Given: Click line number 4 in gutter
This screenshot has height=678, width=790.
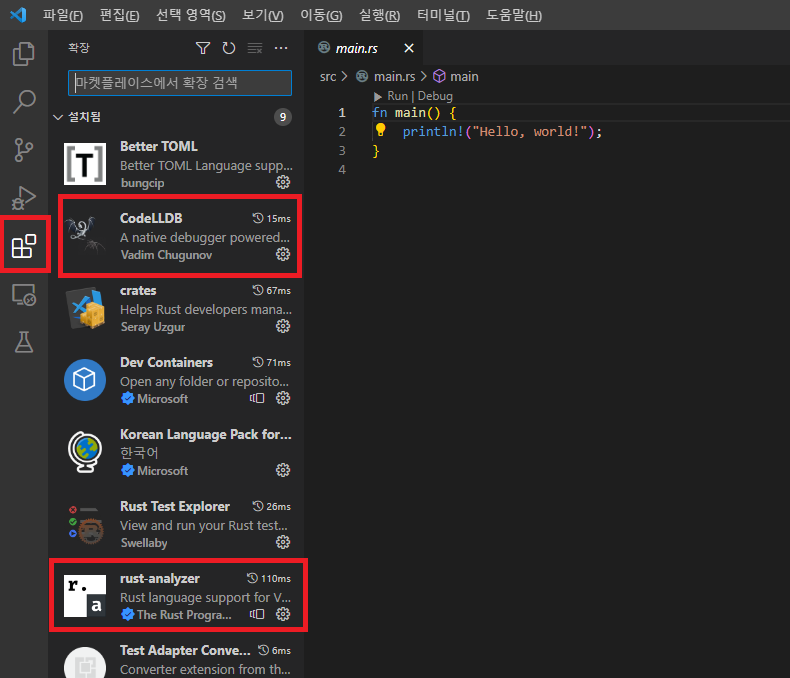Looking at the screenshot, I should (x=342, y=170).
